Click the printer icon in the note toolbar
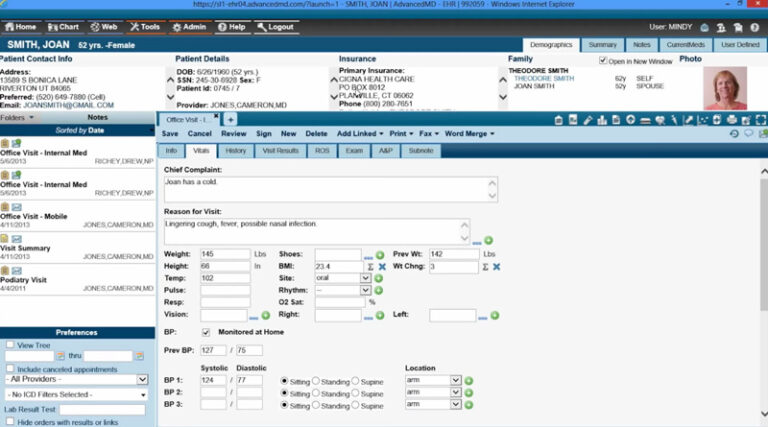768x427 pixels. pyautogui.click(x=731, y=120)
